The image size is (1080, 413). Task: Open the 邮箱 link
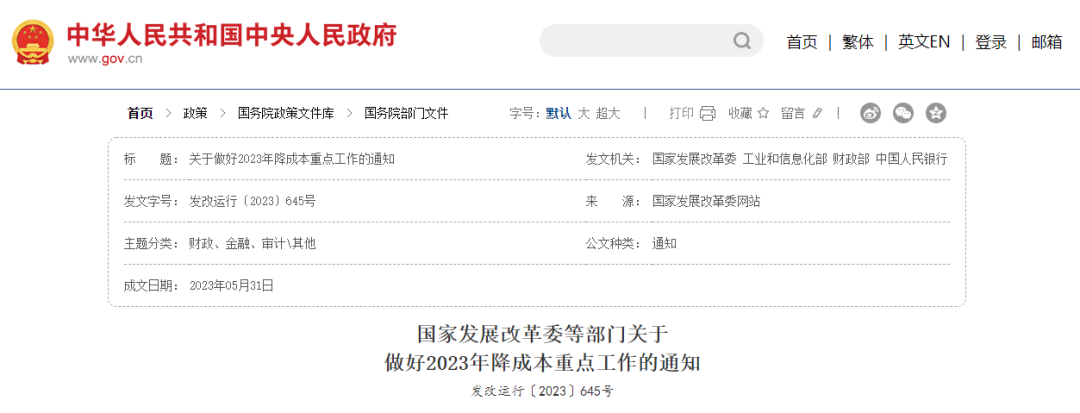pyautogui.click(x=1046, y=42)
